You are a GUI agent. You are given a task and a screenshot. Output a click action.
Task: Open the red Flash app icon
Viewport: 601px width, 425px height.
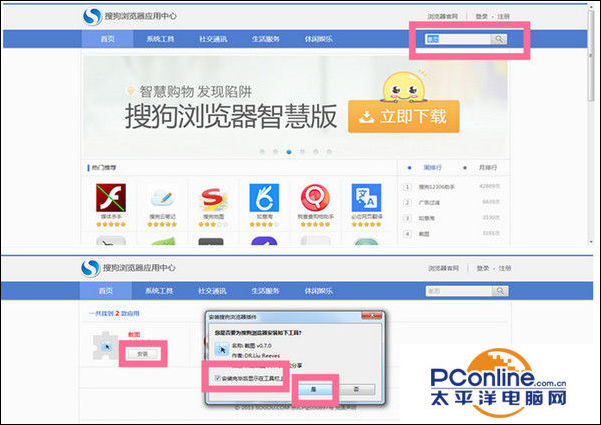pos(111,197)
